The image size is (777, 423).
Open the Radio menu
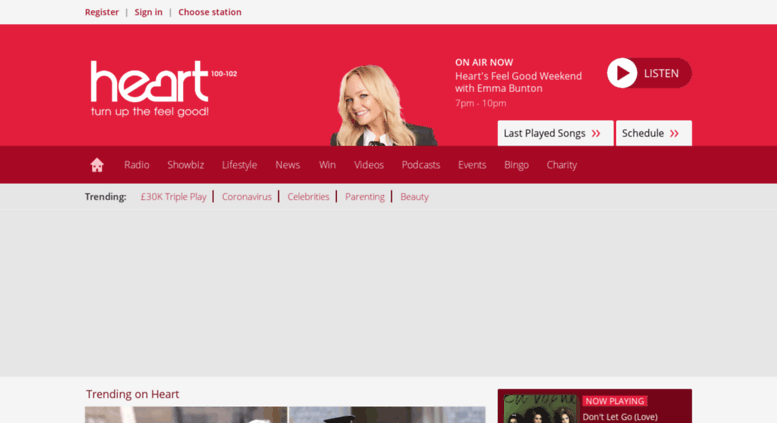(x=137, y=165)
